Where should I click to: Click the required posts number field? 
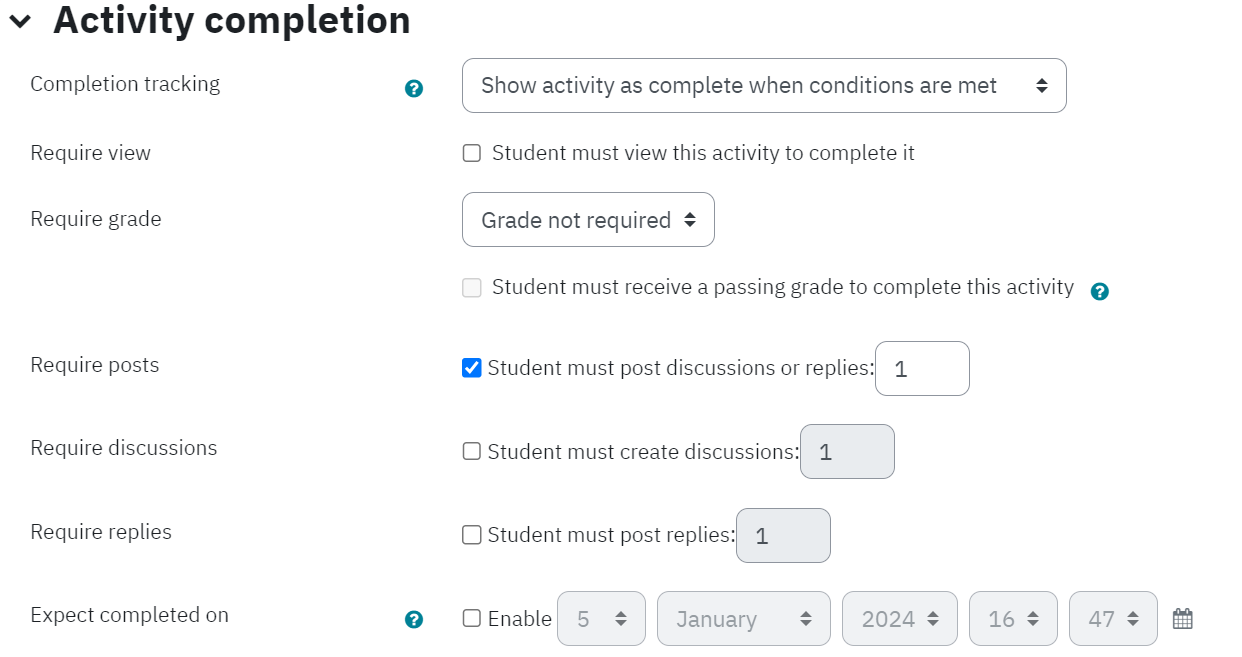click(922, 368)
